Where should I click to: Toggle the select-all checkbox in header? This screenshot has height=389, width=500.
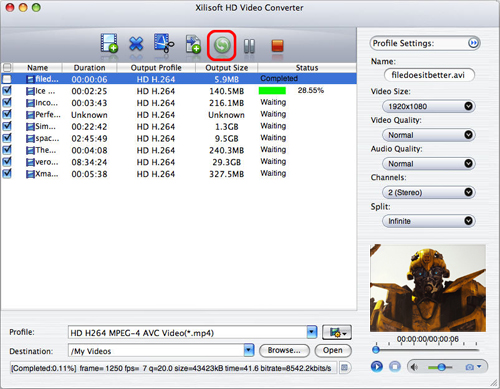pyautogui.click(x=7, y=68)
